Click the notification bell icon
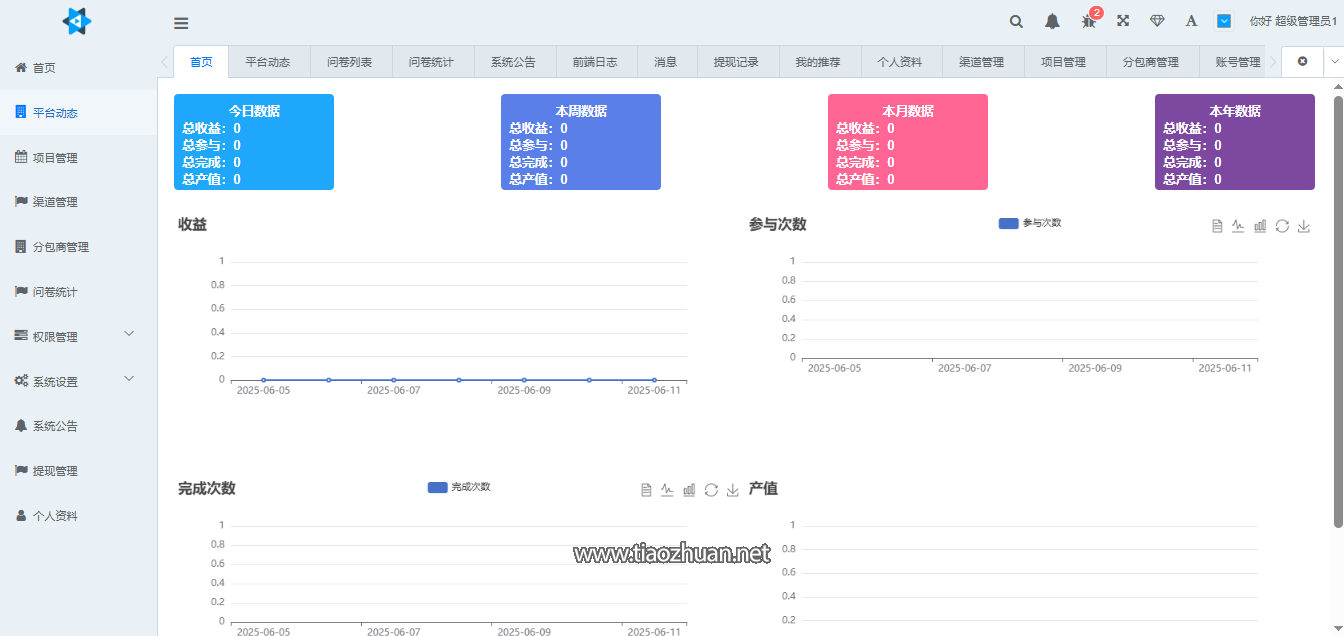The width and height of the screenshot is (1344, 636). click(1052, 21)
